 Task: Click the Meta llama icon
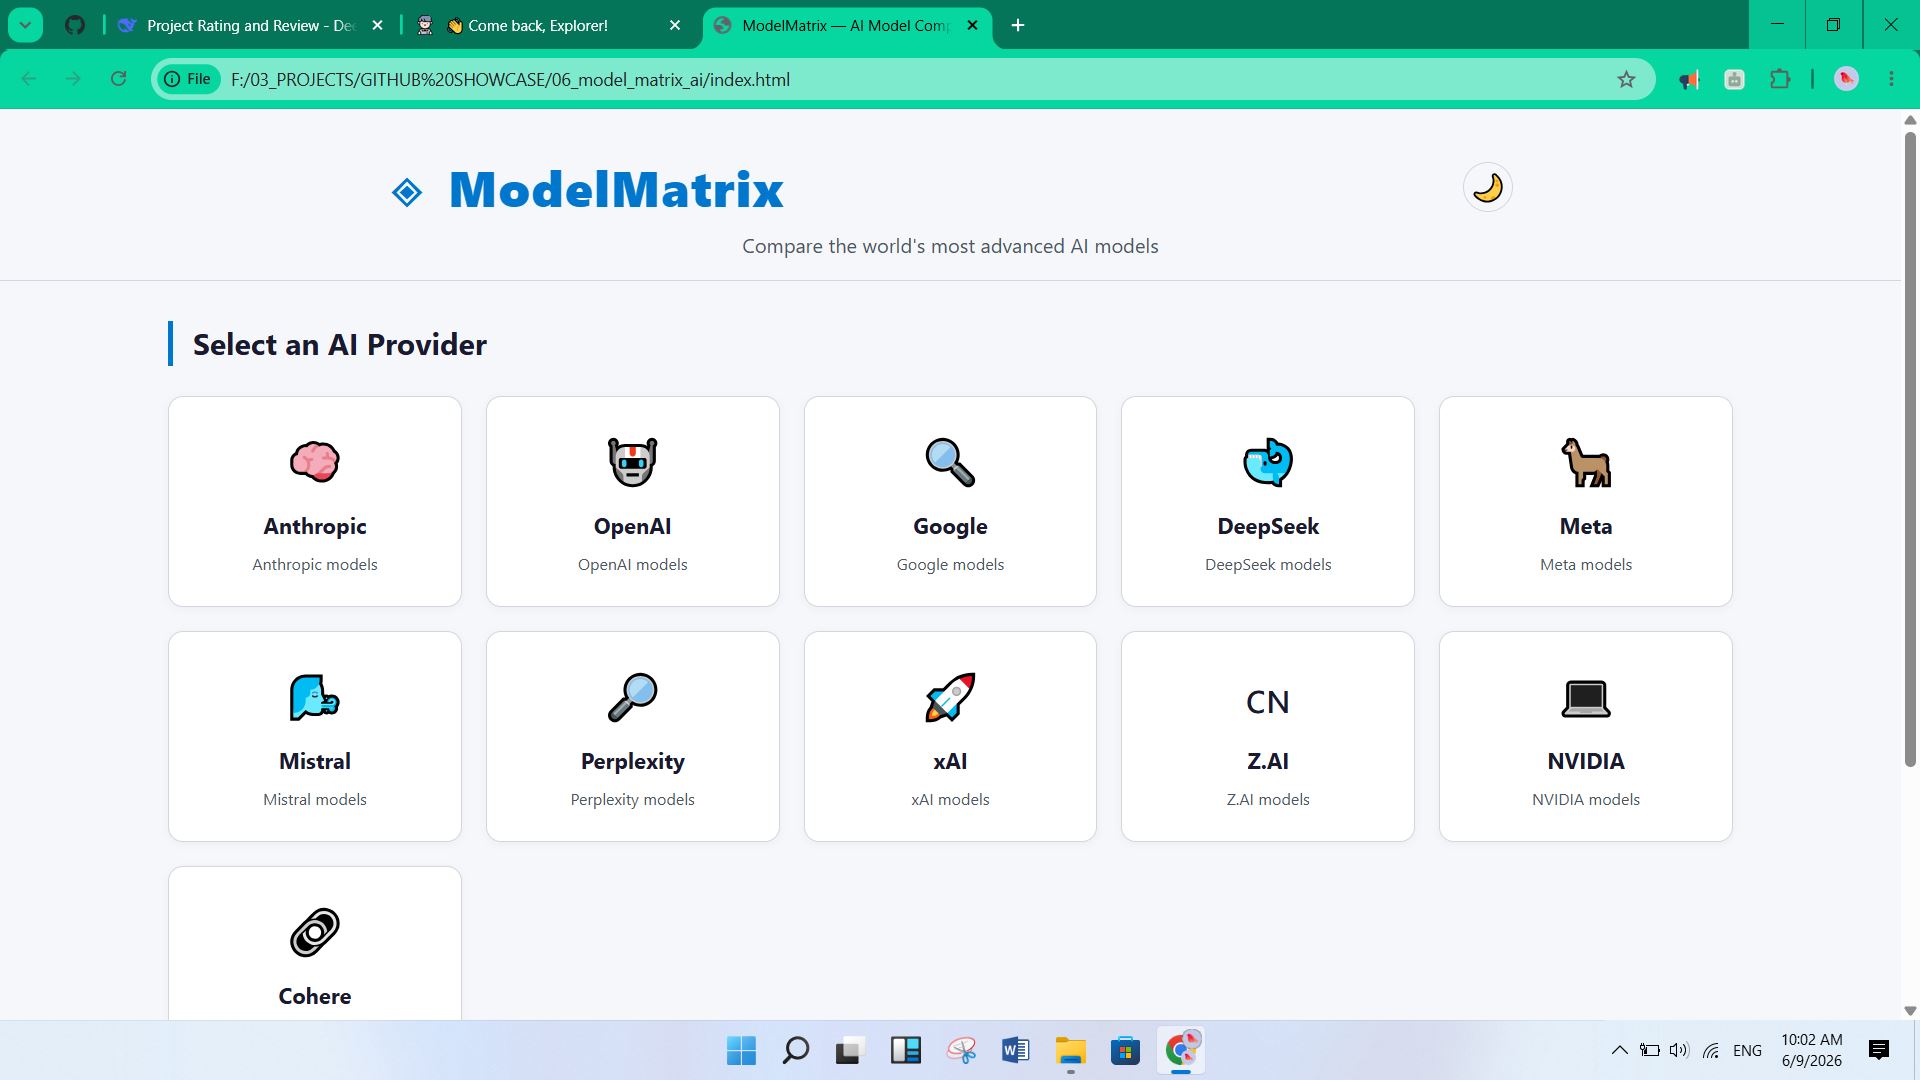(1585, 462)
